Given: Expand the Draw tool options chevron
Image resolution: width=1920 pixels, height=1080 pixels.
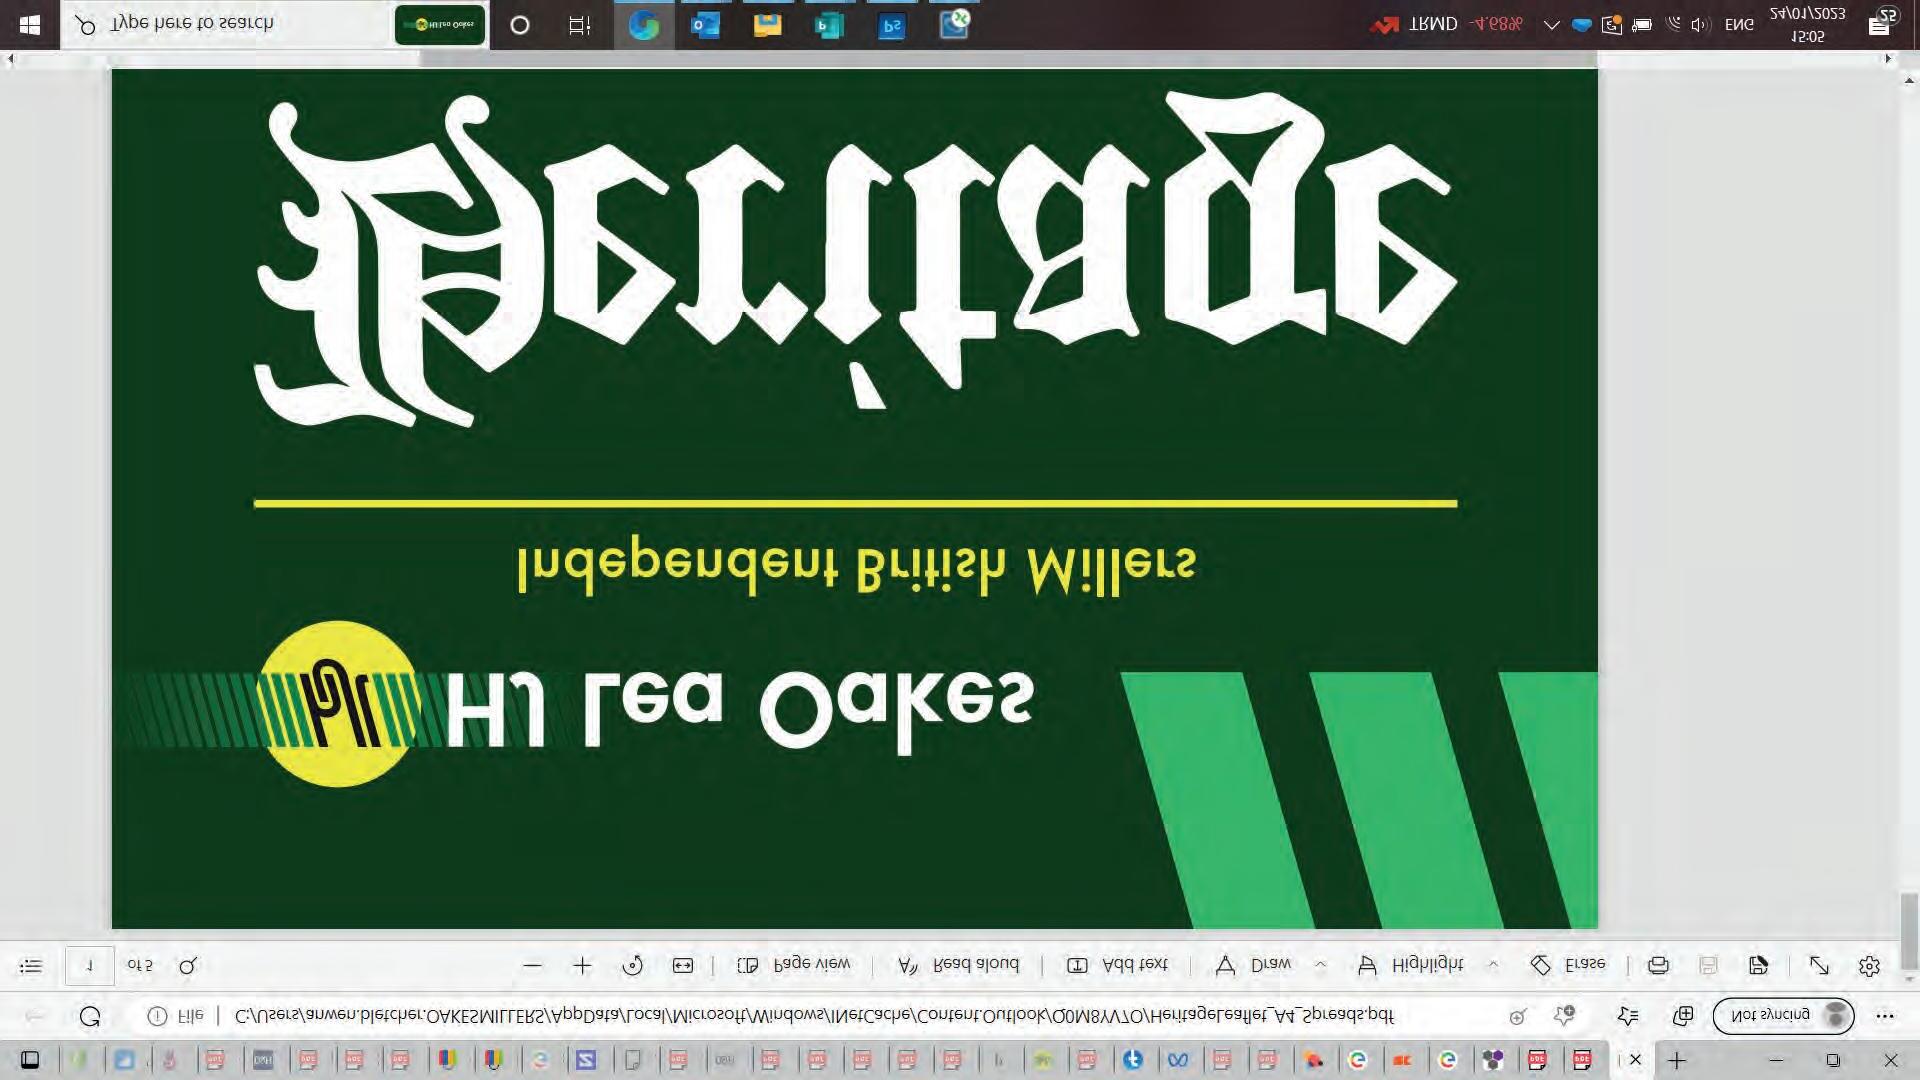Looking at the screenshot, I should pyautogui.click(x=1320, y=965).
